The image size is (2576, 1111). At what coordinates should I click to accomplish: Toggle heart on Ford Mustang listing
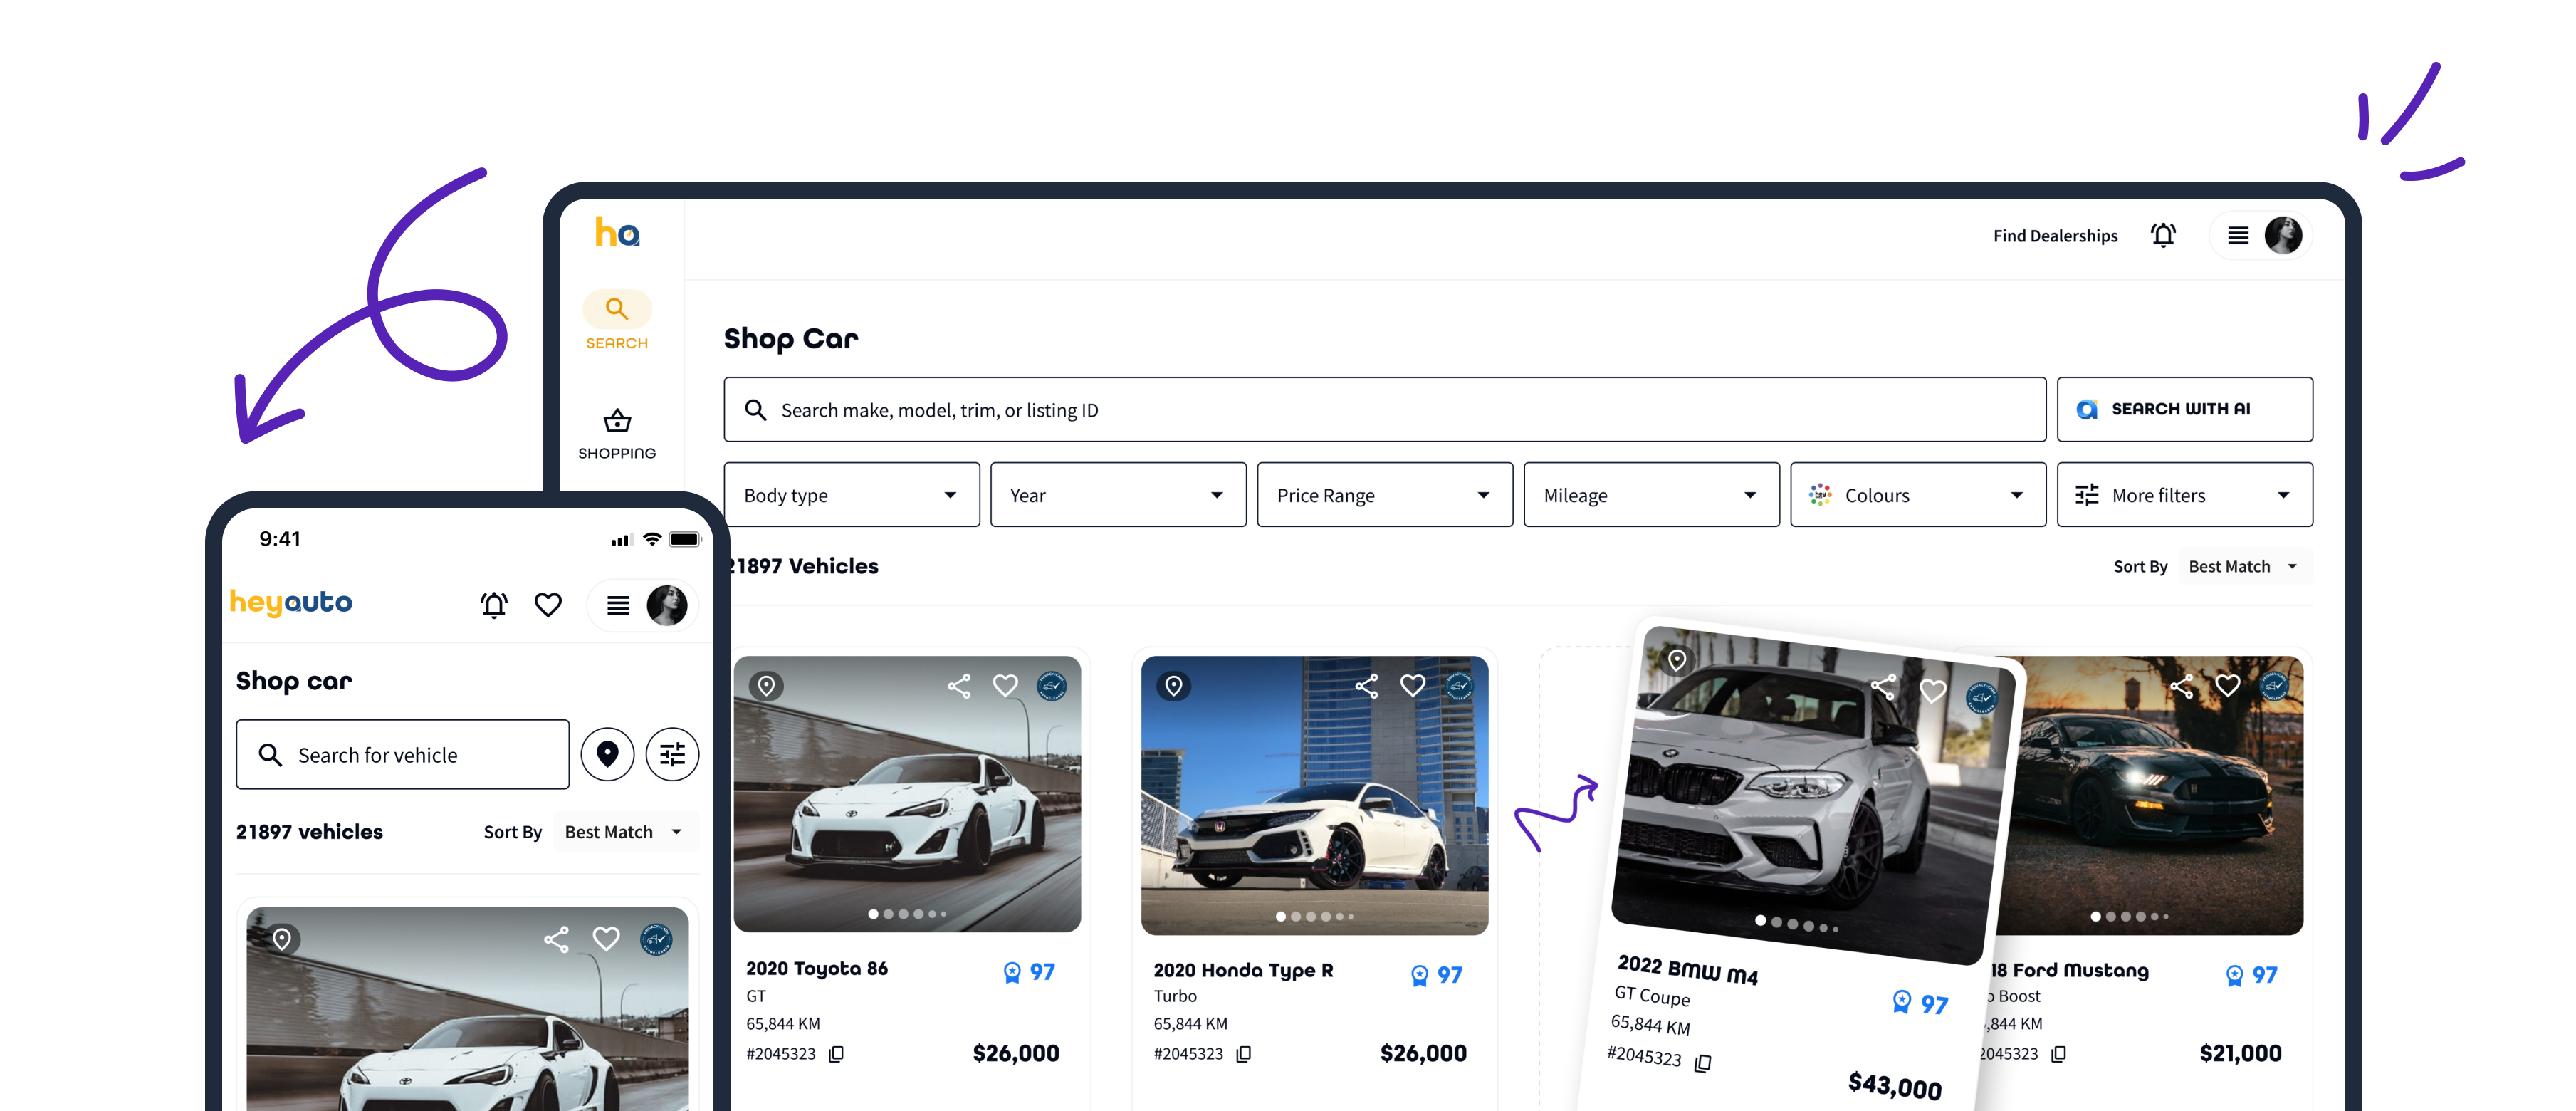[x=2227, y=686]
